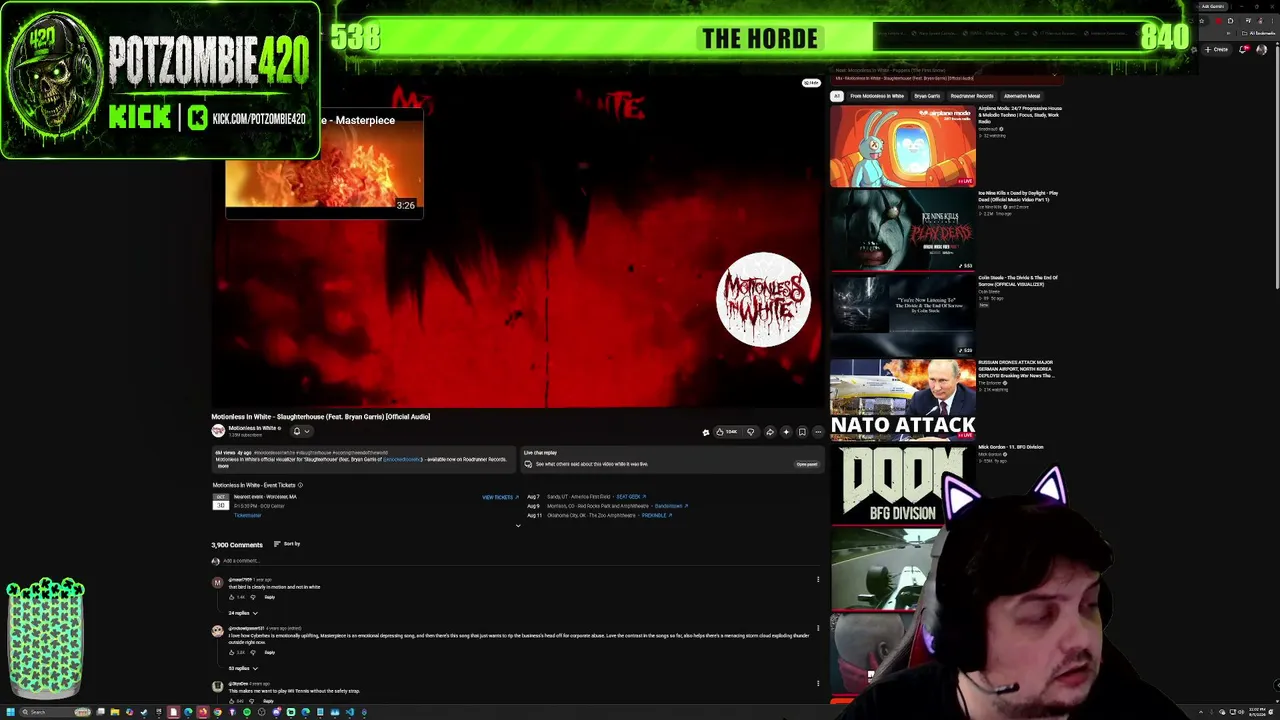Open the Chrome three-dot menu

pyautogui.click(x=1274, y=20)
